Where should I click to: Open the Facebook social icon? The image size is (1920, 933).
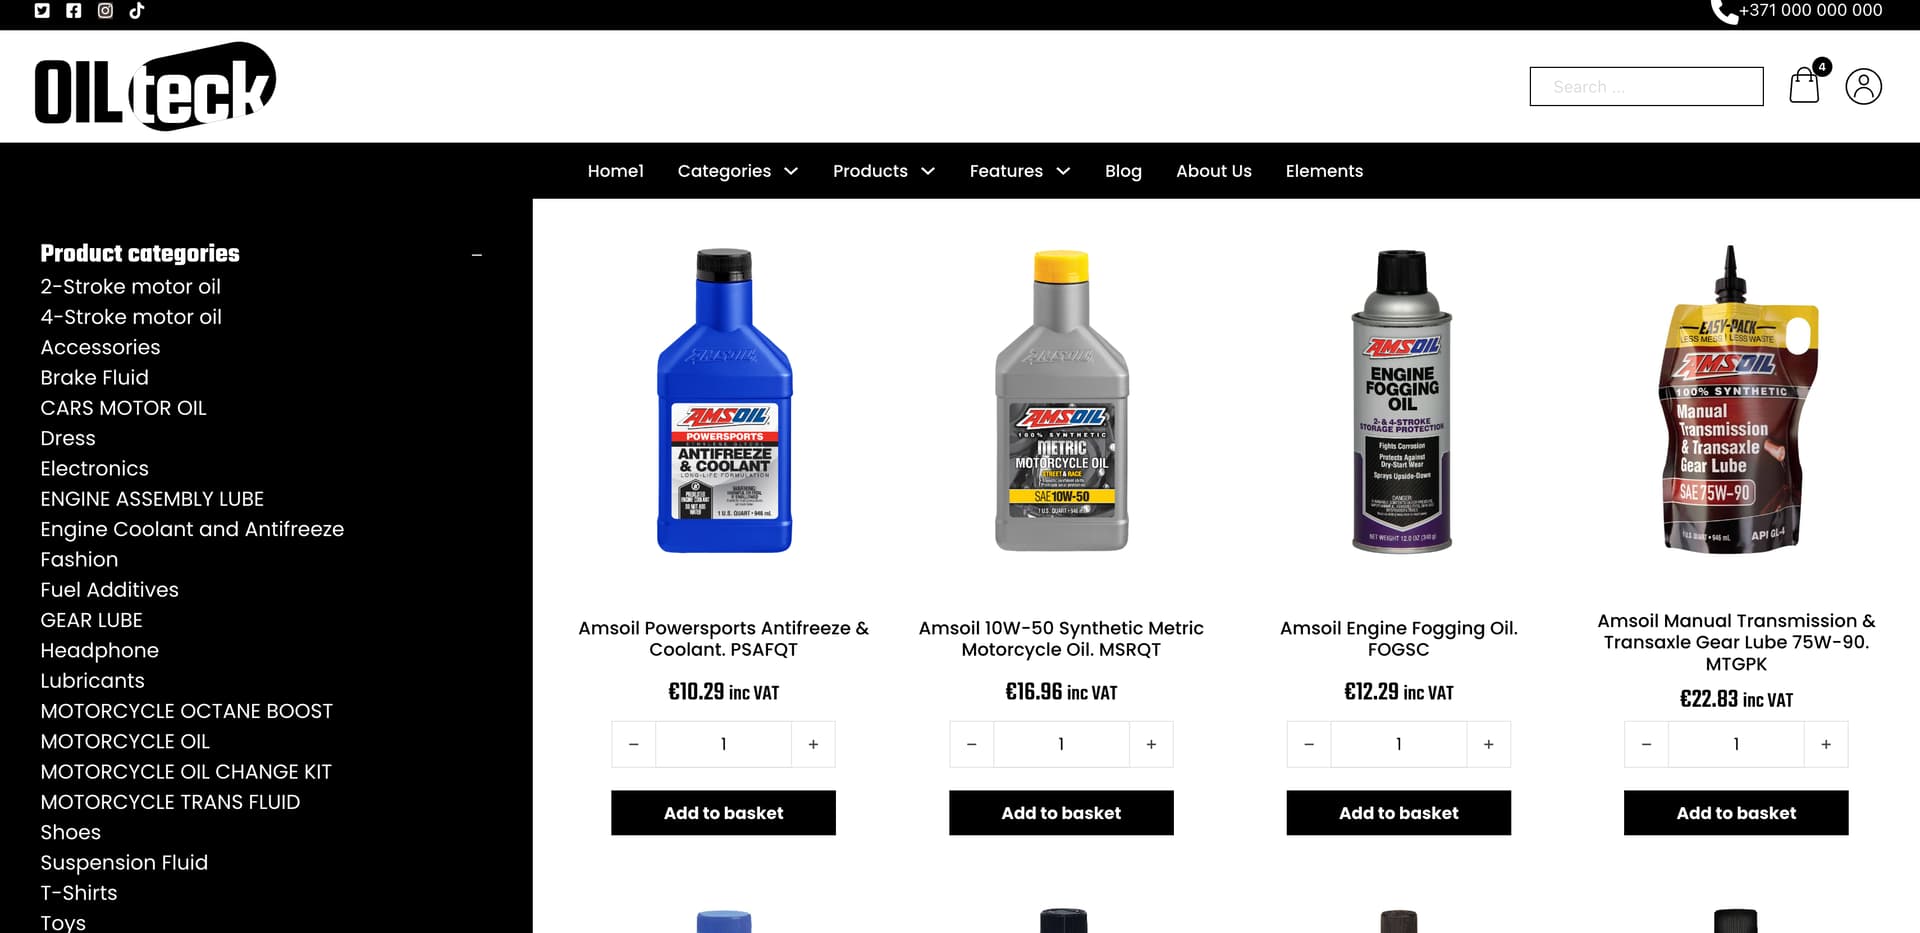click(74, 11)
